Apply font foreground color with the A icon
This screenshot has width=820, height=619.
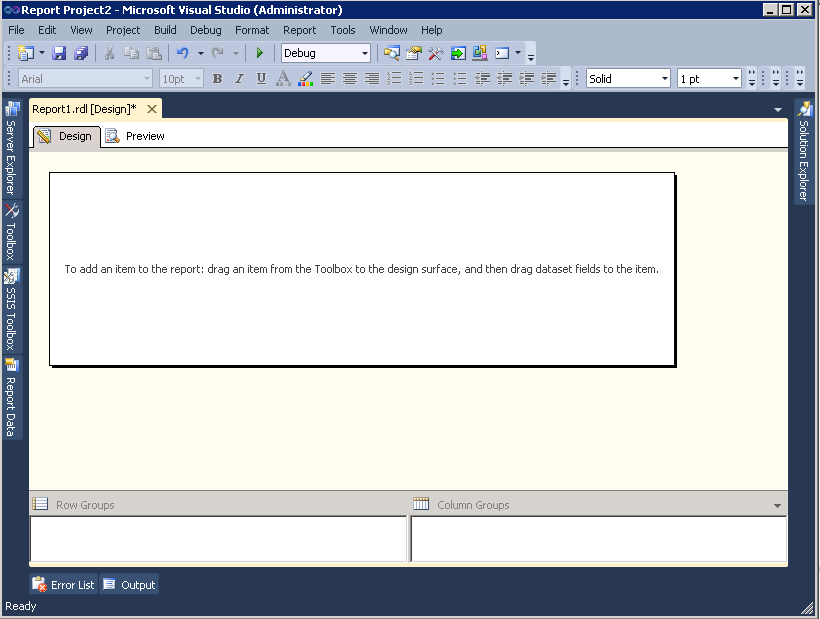pyautogui.click(x=283, y=79)
